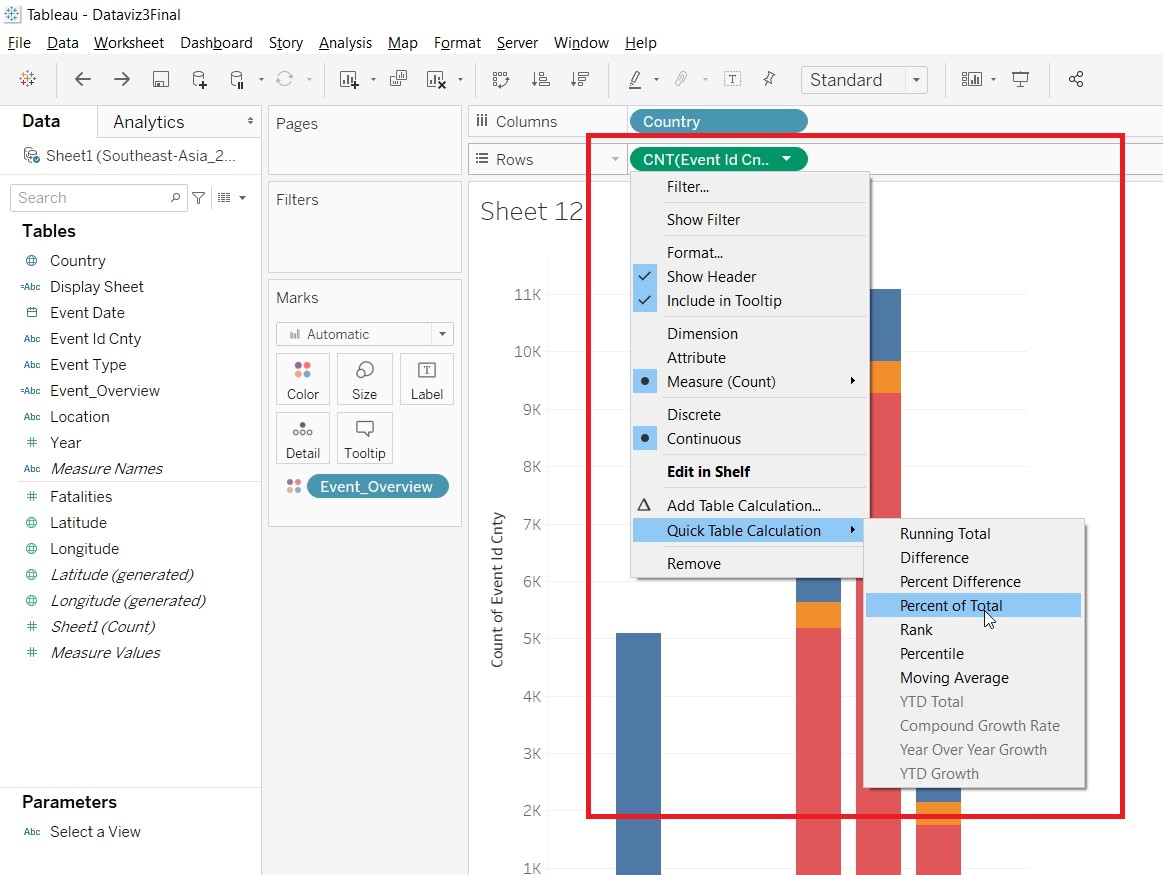
Task: Click the Label button in Marks card
Action: click(427, 379)
